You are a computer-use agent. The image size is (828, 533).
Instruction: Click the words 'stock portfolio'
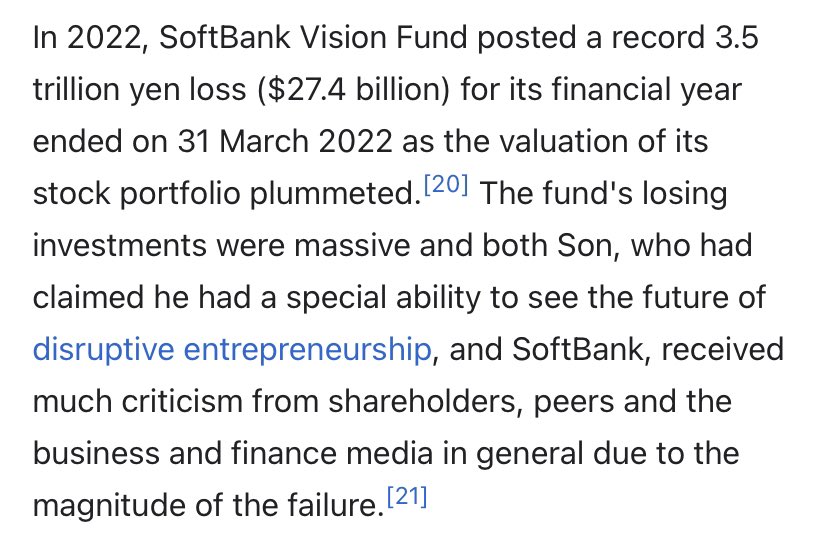point(134,194)
